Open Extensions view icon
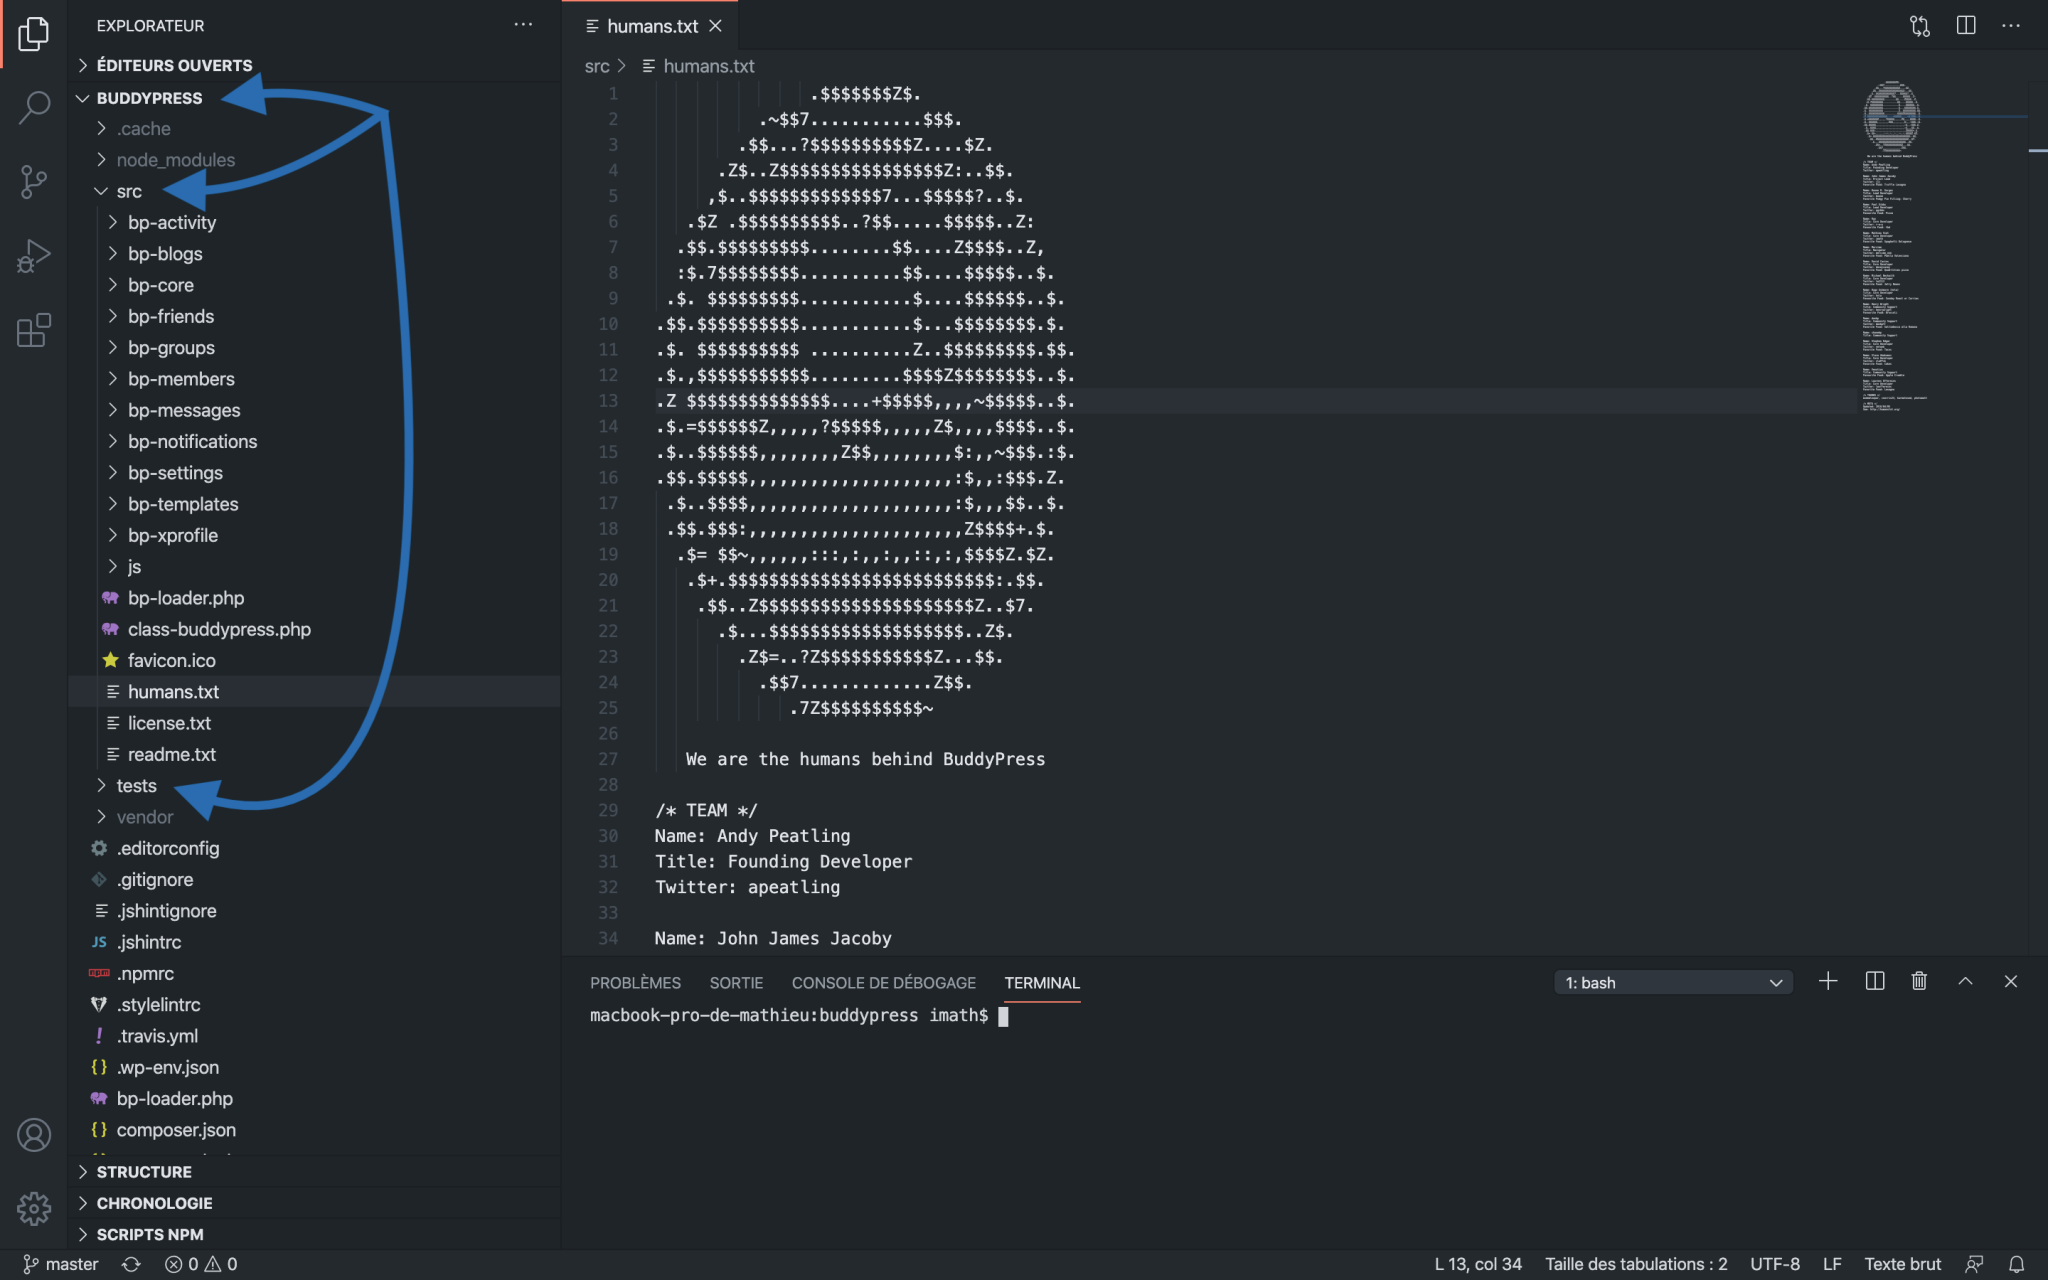 pyautogui.click(x=34, y=331)
